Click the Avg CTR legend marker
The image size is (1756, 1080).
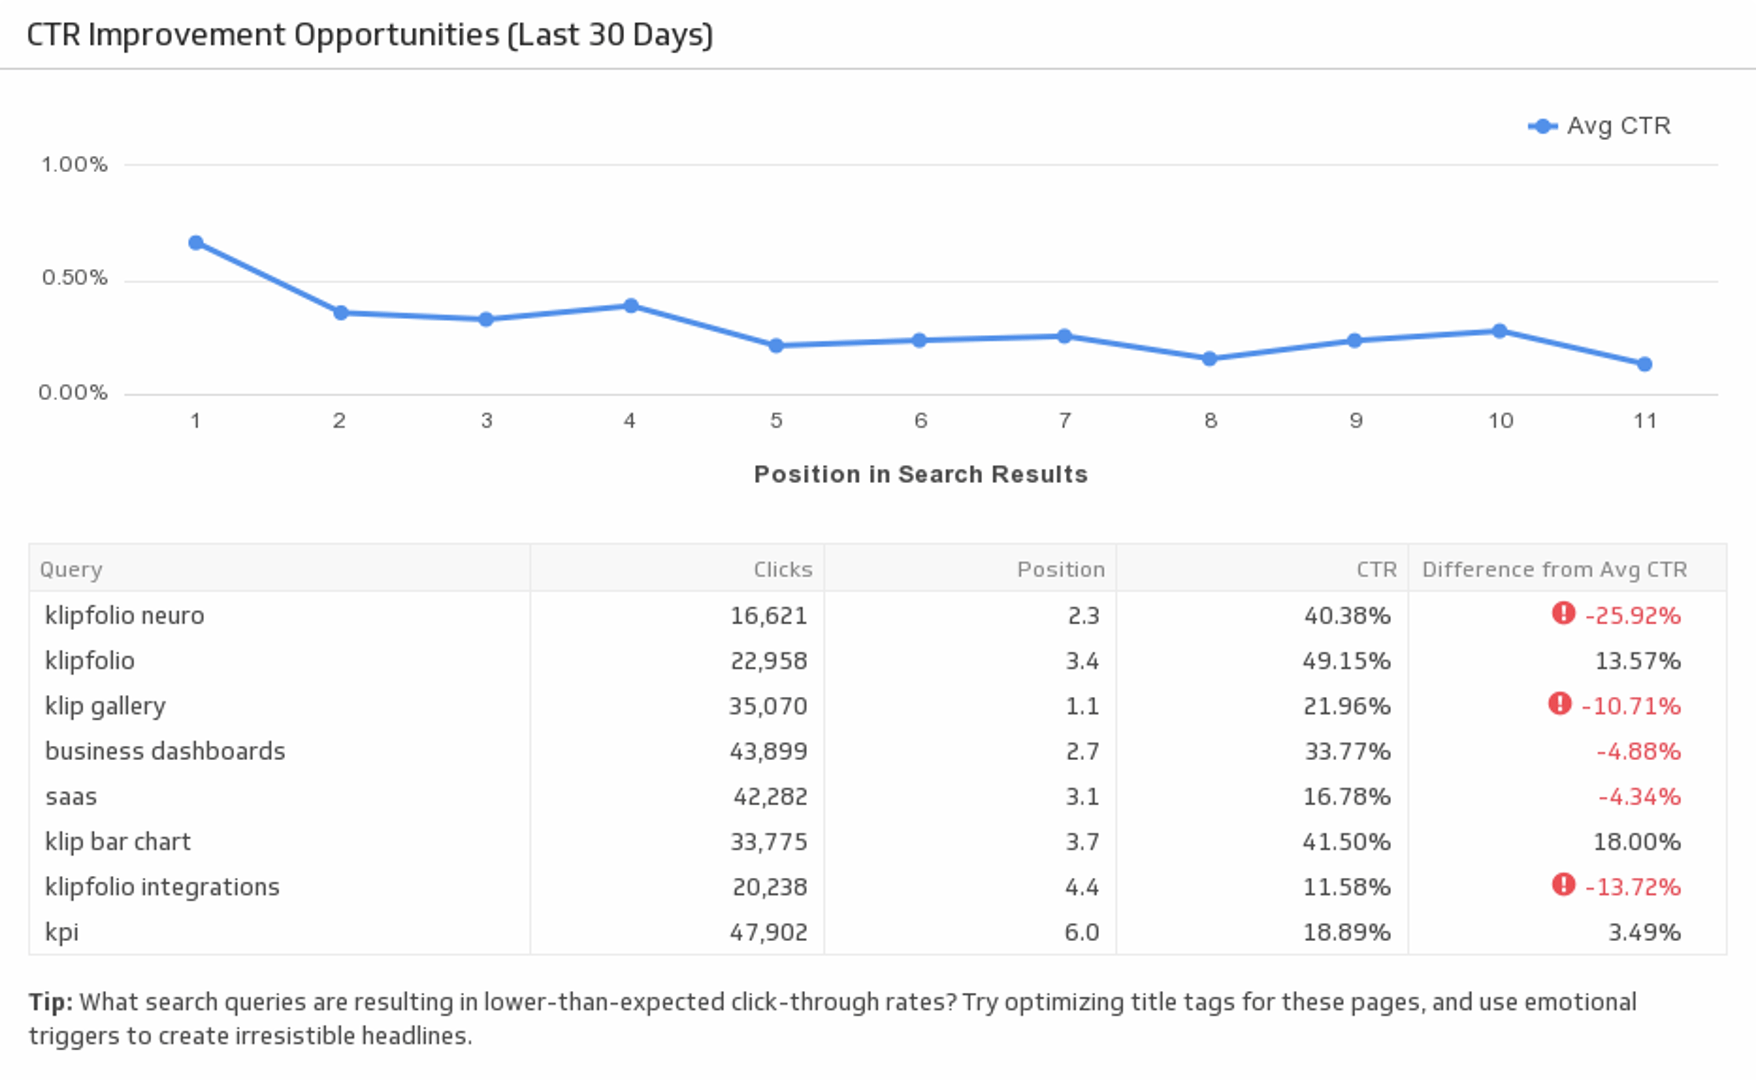1543,126
